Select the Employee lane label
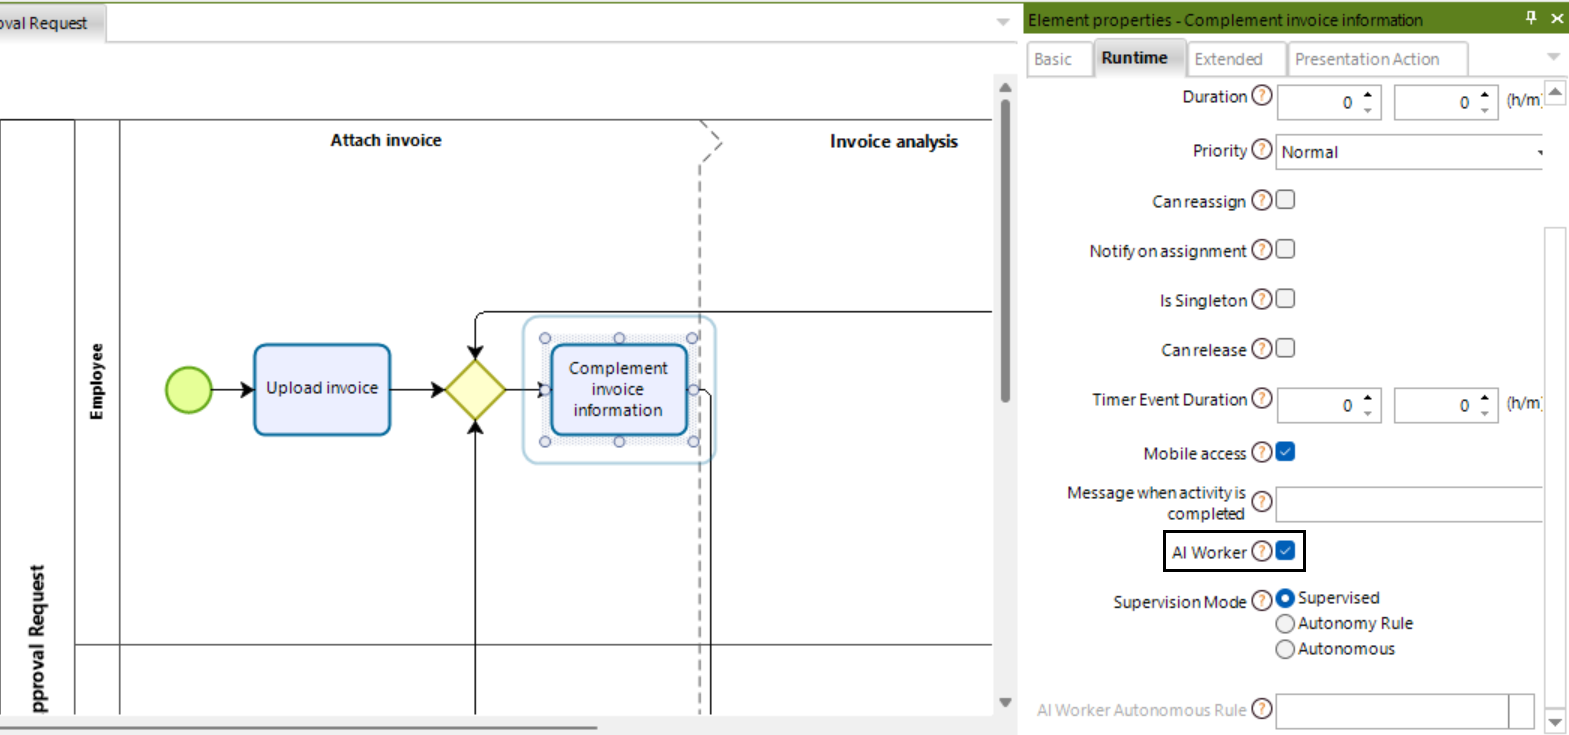The width and height of the screenshot is (1569, 735). tap(97, 381)
